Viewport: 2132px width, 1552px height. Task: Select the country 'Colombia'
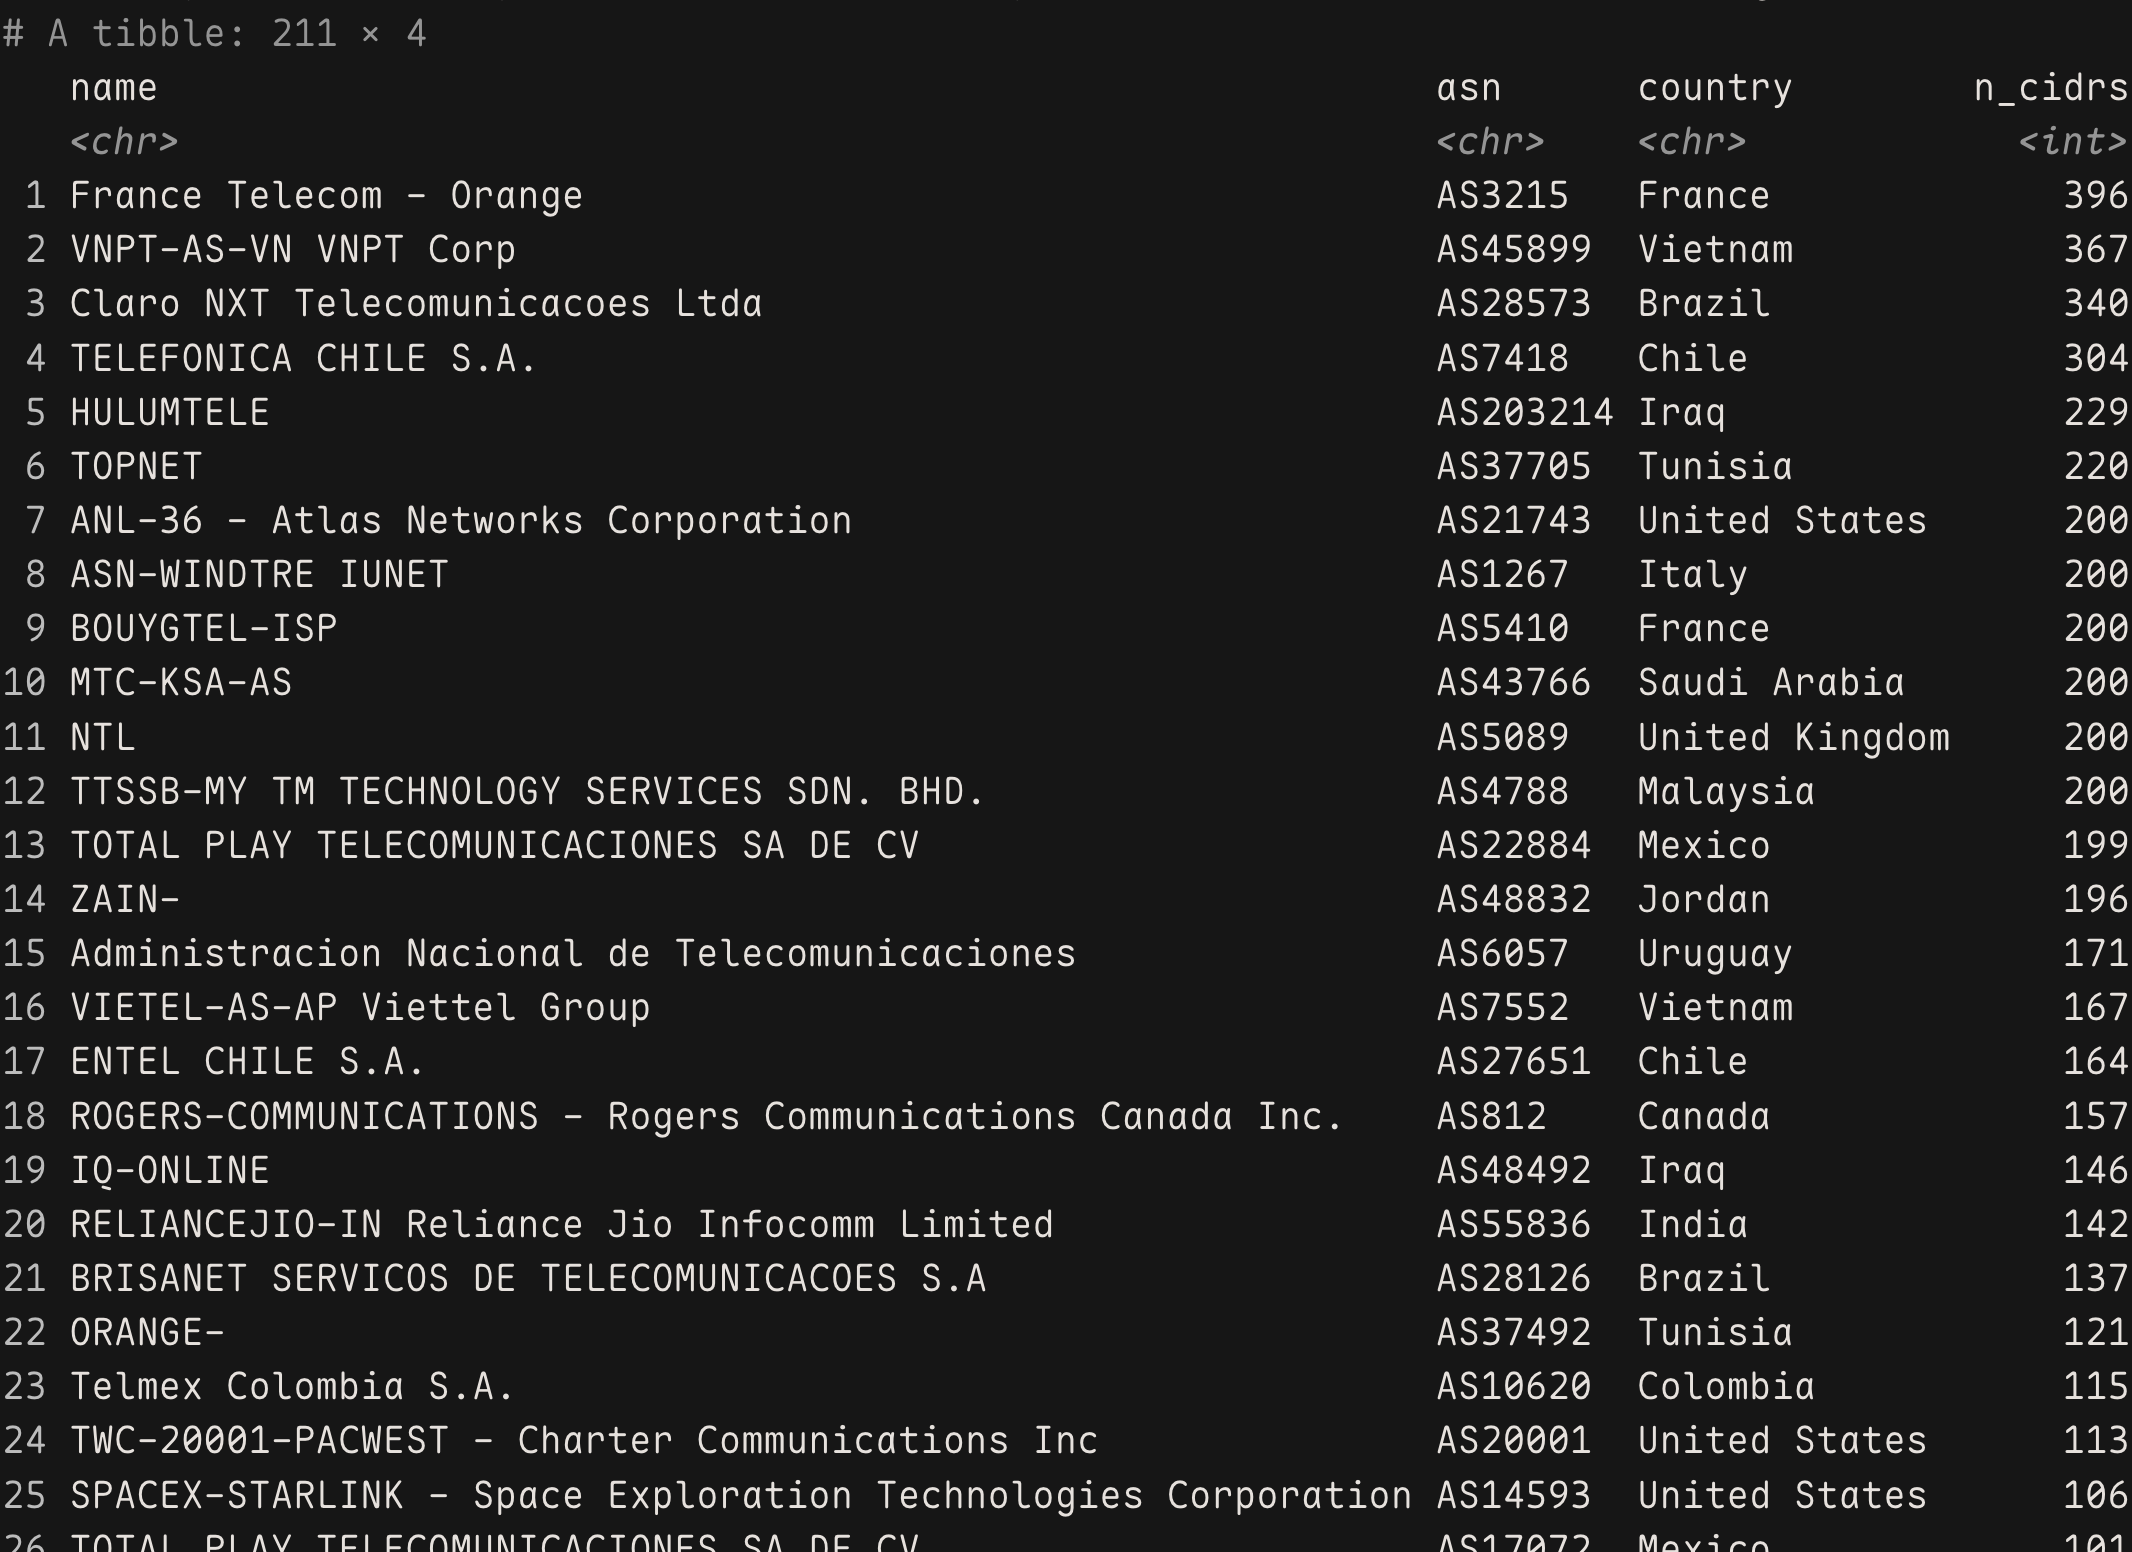click(1726, 1386)
